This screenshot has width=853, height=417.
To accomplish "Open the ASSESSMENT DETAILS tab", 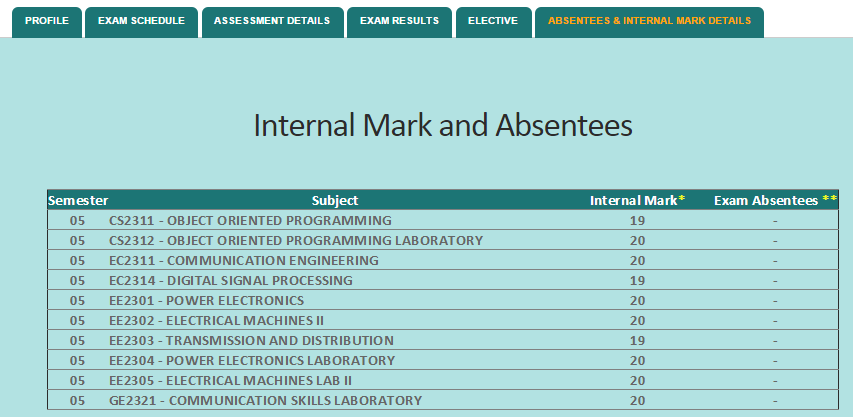I will (273, 22).
